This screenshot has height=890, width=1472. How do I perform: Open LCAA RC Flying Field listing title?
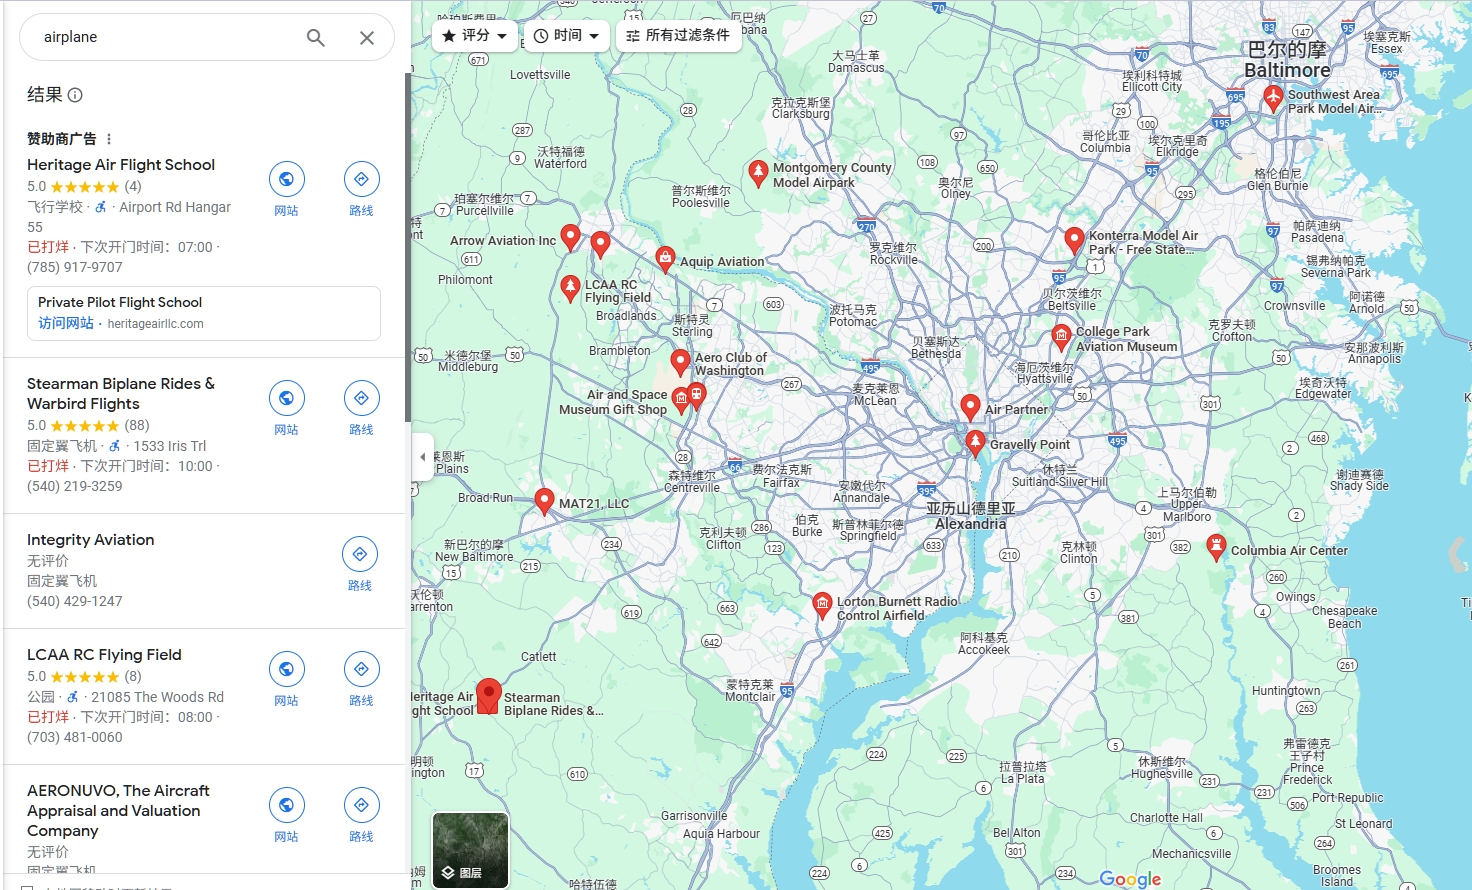[104, 655]
